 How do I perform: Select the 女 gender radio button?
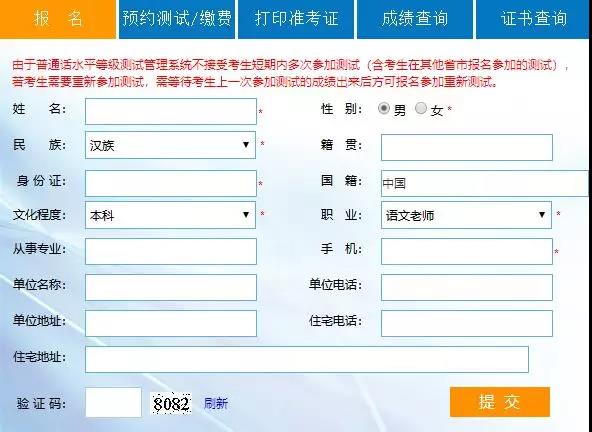(421, 108)
